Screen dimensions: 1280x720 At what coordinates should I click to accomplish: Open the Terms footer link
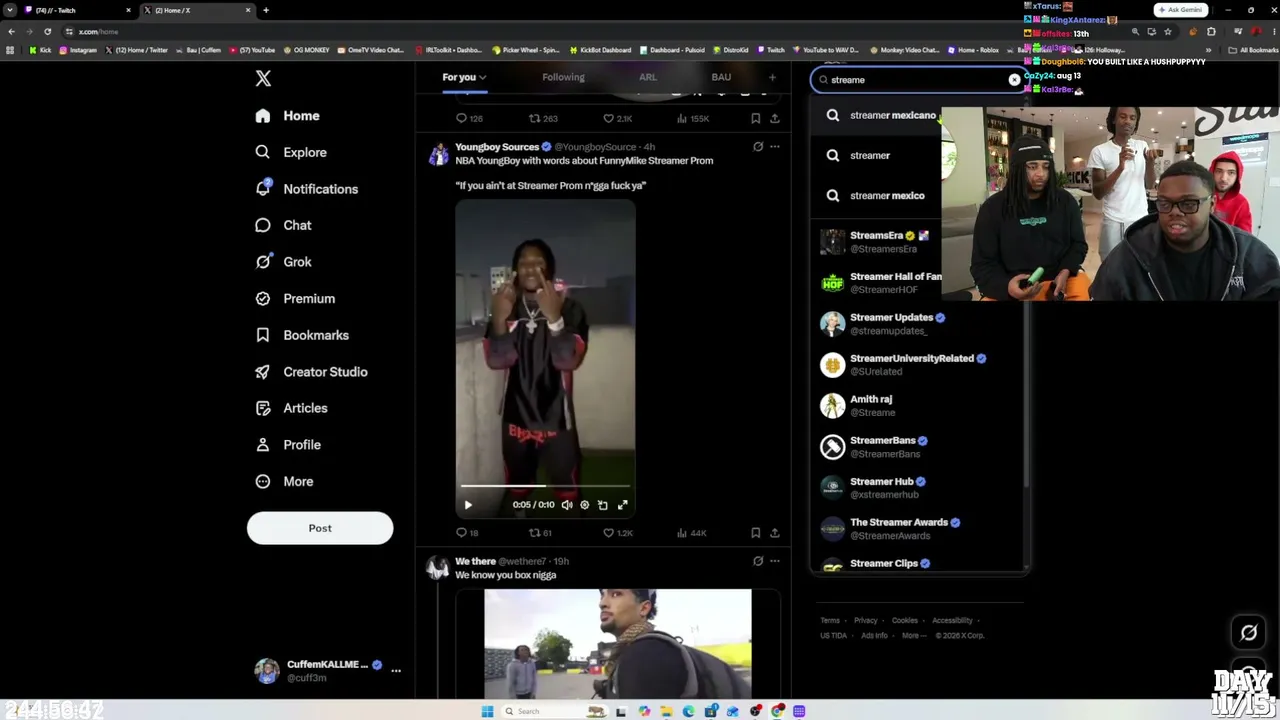tap(830, 621)
